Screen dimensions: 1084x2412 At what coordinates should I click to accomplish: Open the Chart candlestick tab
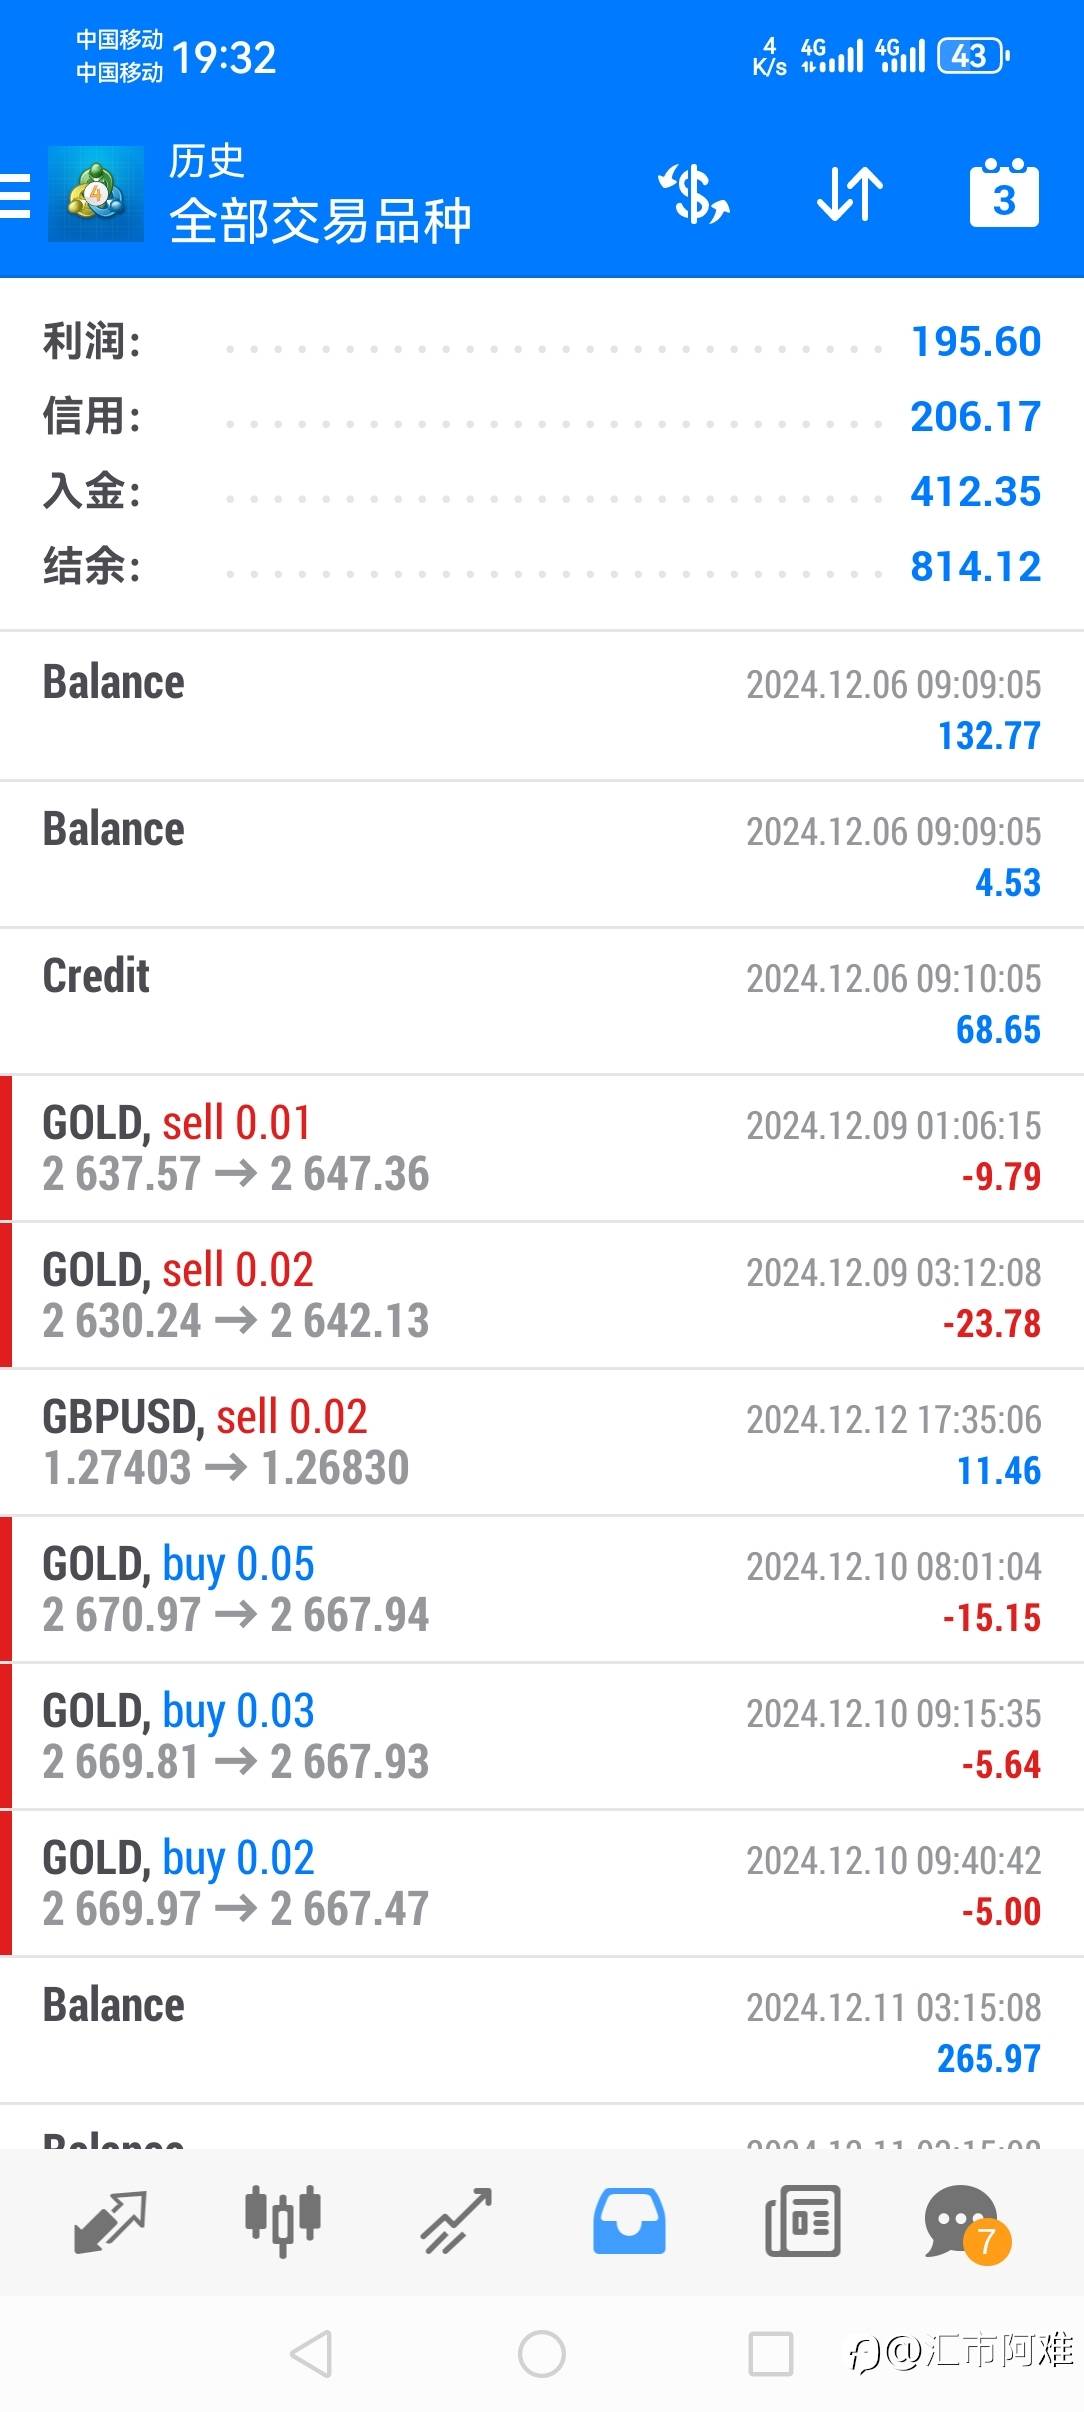[x=283, y=2222]
